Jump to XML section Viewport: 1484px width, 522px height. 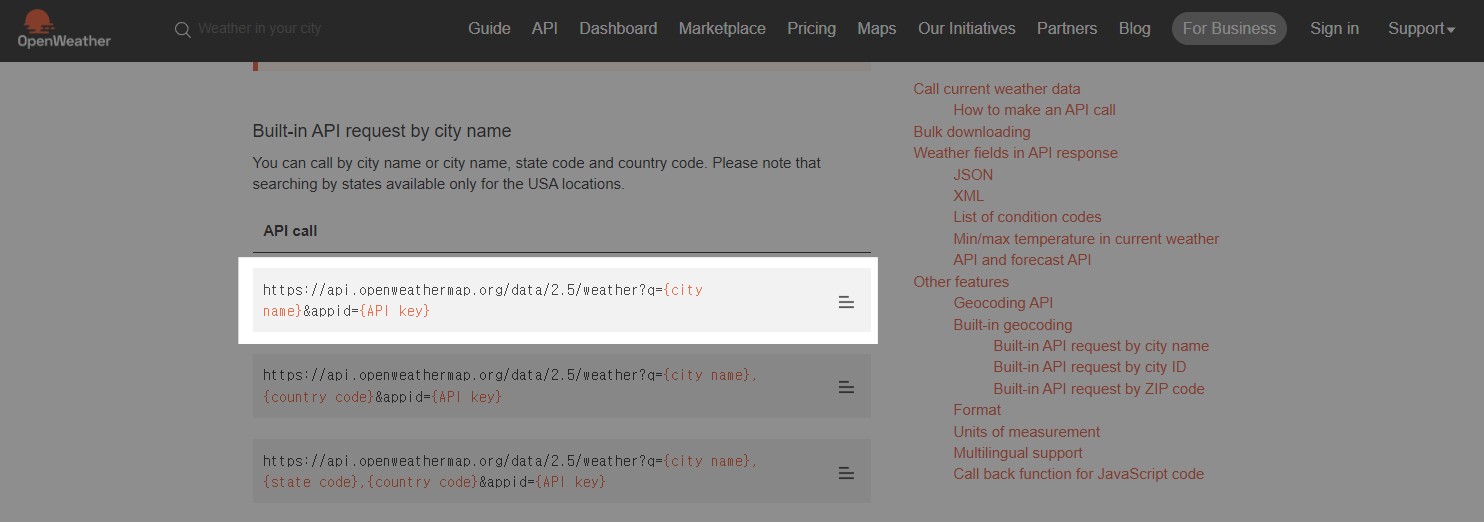click(x=968, y=196)
